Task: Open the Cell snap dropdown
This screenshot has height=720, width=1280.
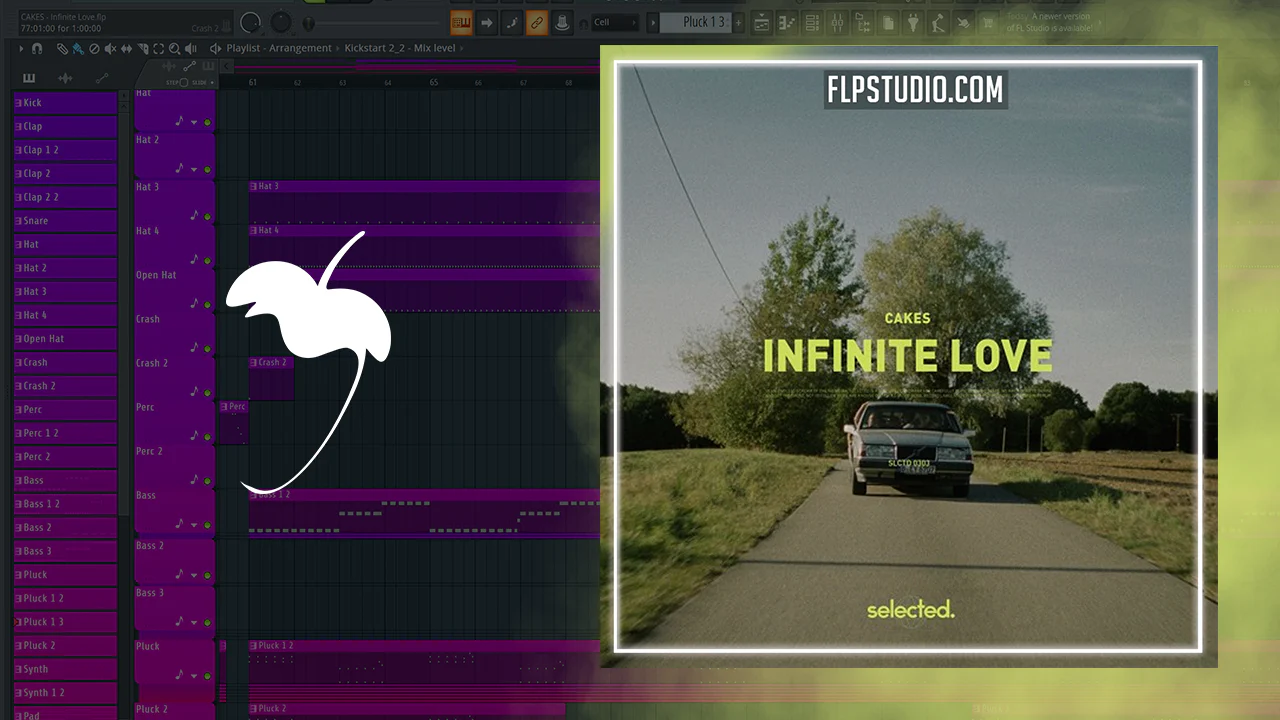Action: point(614,22)
